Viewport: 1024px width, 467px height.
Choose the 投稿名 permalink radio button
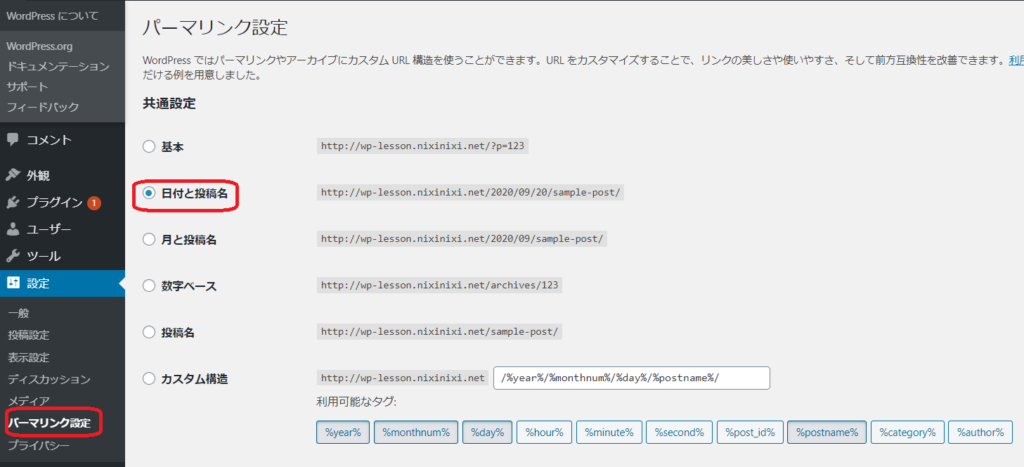[x=149, y=332]
